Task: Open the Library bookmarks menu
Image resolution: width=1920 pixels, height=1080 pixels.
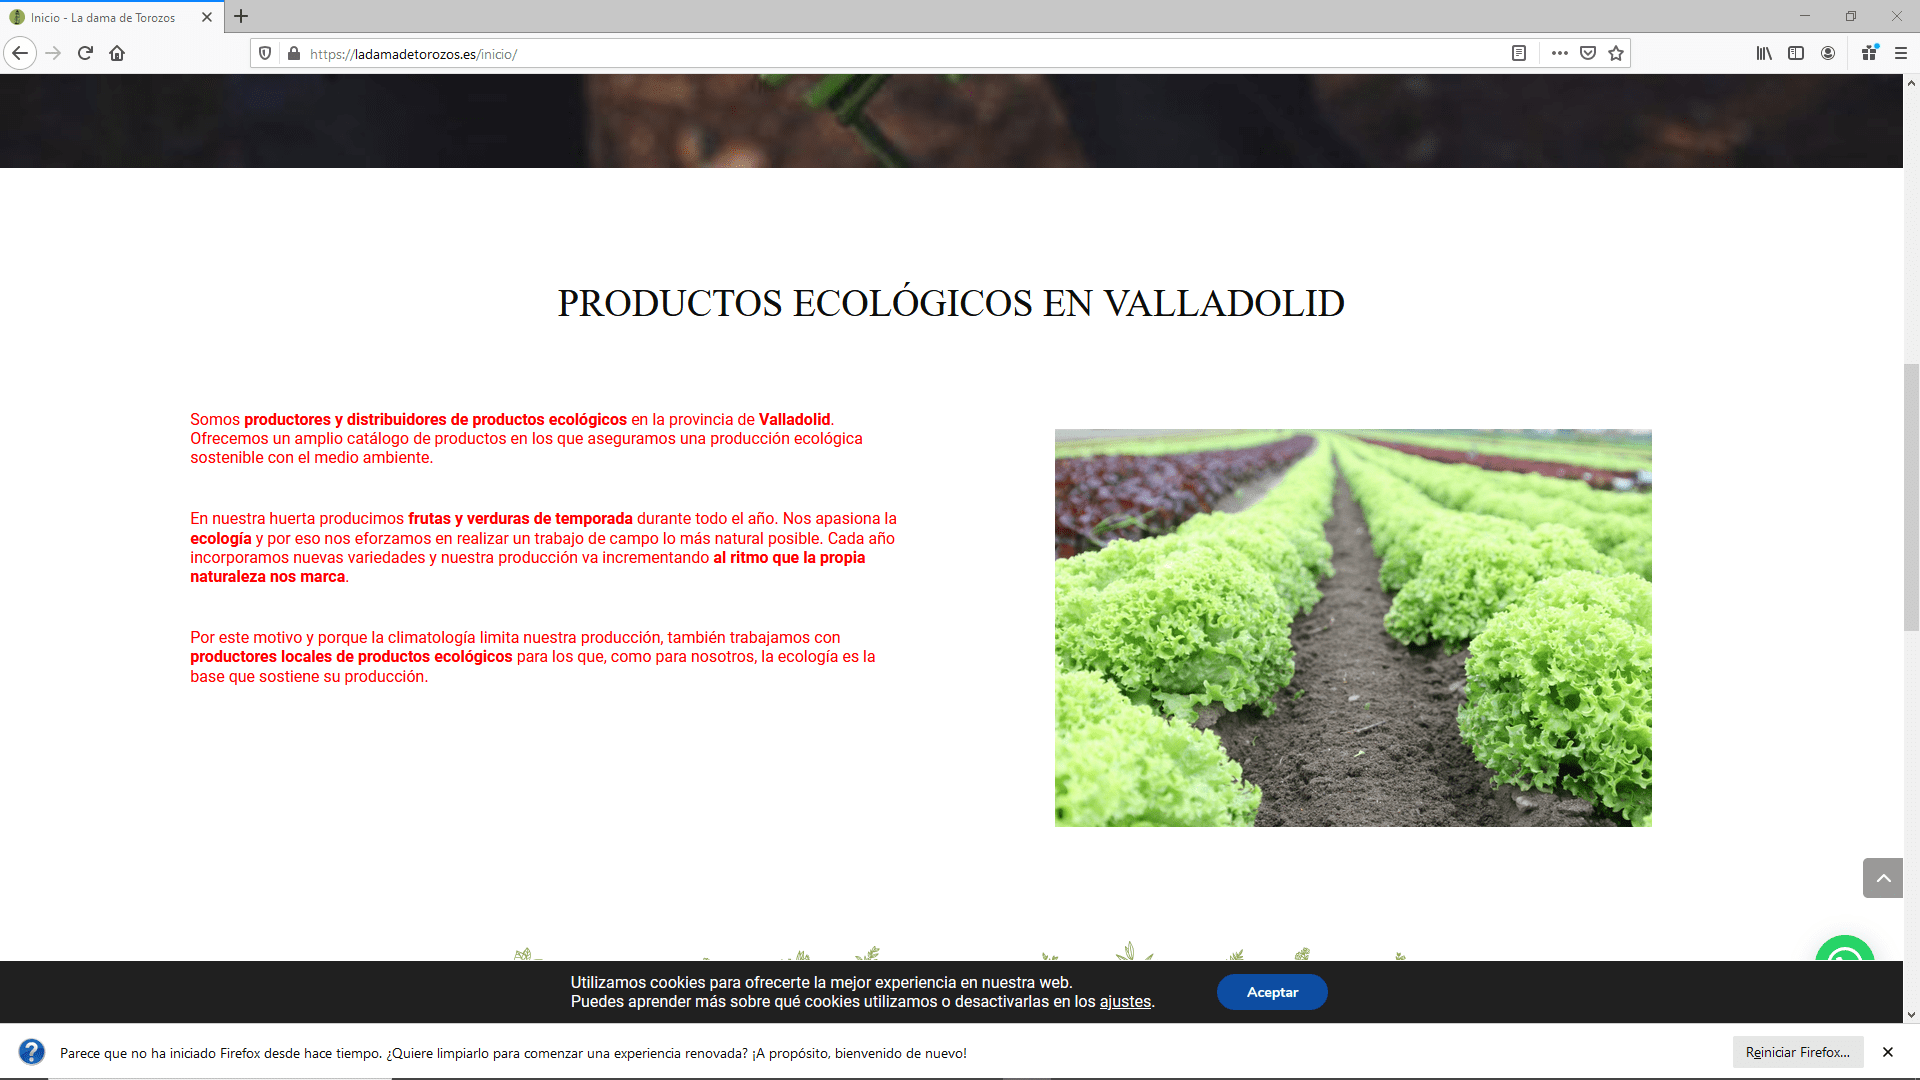Action: click(1764, 53)
